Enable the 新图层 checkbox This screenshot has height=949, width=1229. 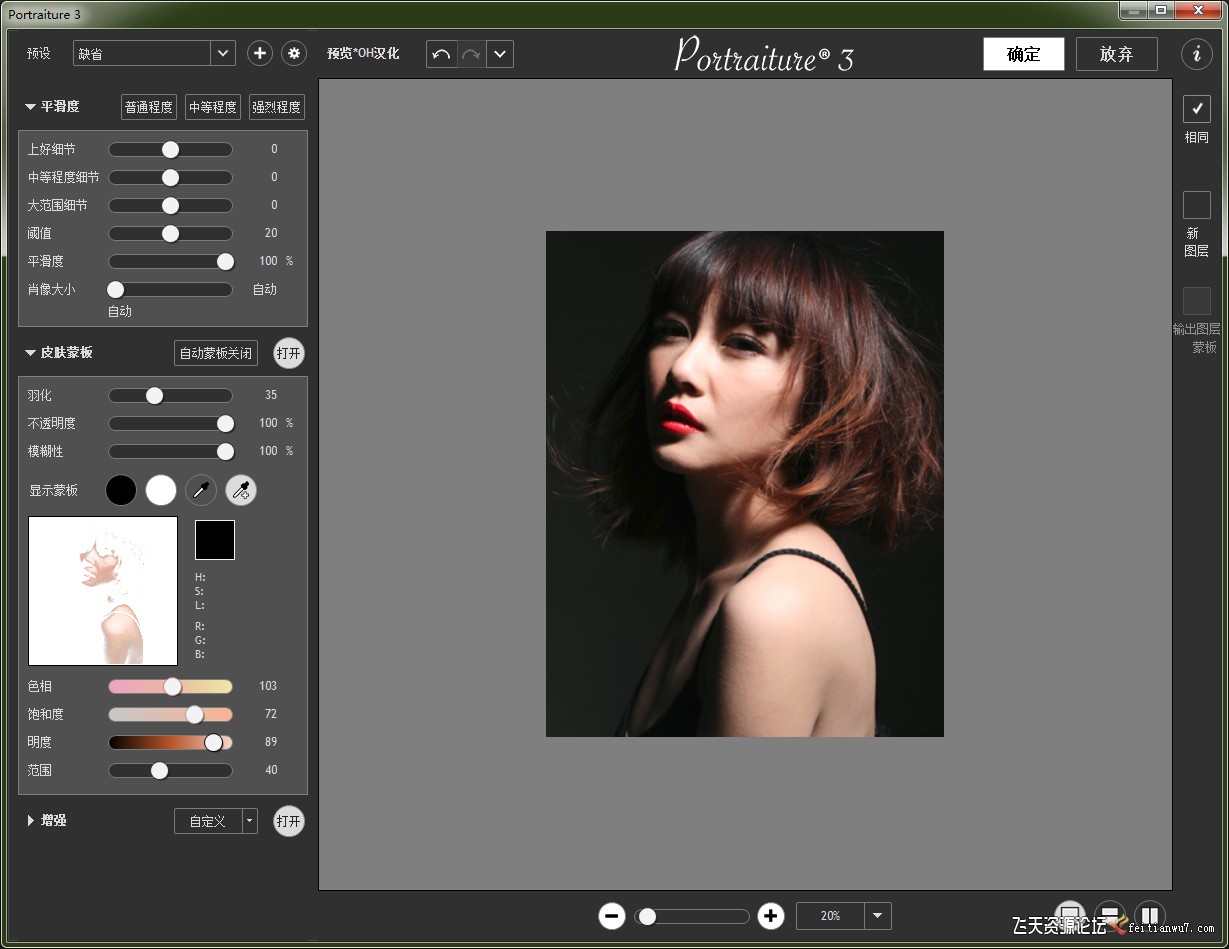pos(1196,205)
